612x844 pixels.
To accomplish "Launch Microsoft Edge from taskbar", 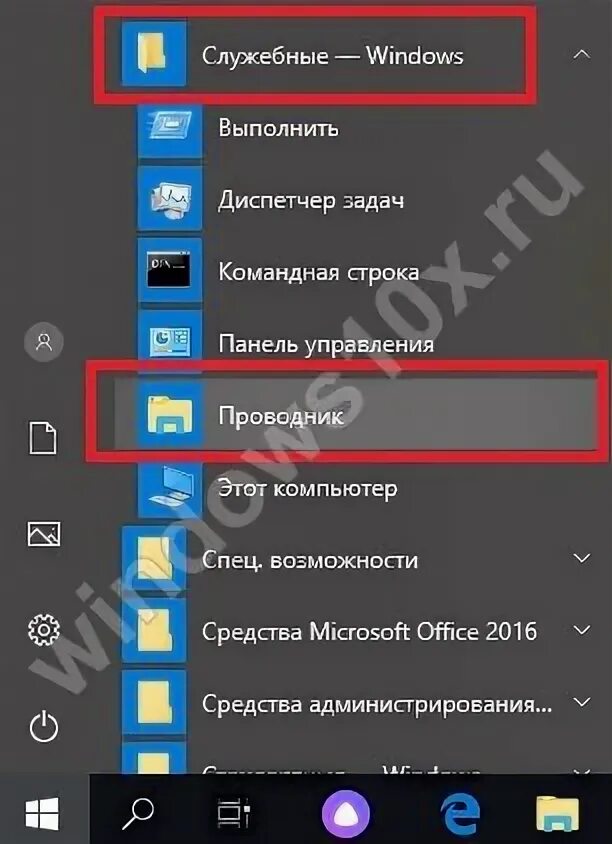I will pos(458,813).
